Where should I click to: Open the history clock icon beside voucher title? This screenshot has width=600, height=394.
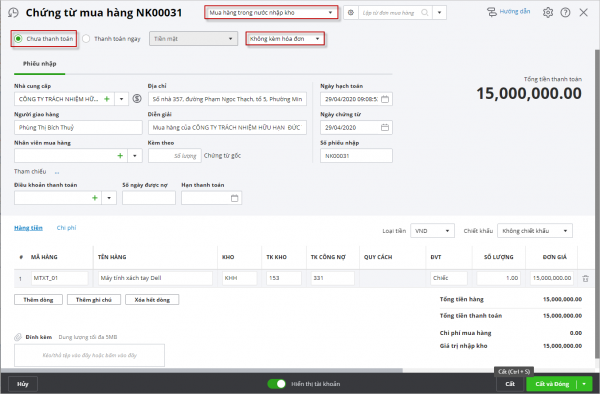tap(13, 13)
